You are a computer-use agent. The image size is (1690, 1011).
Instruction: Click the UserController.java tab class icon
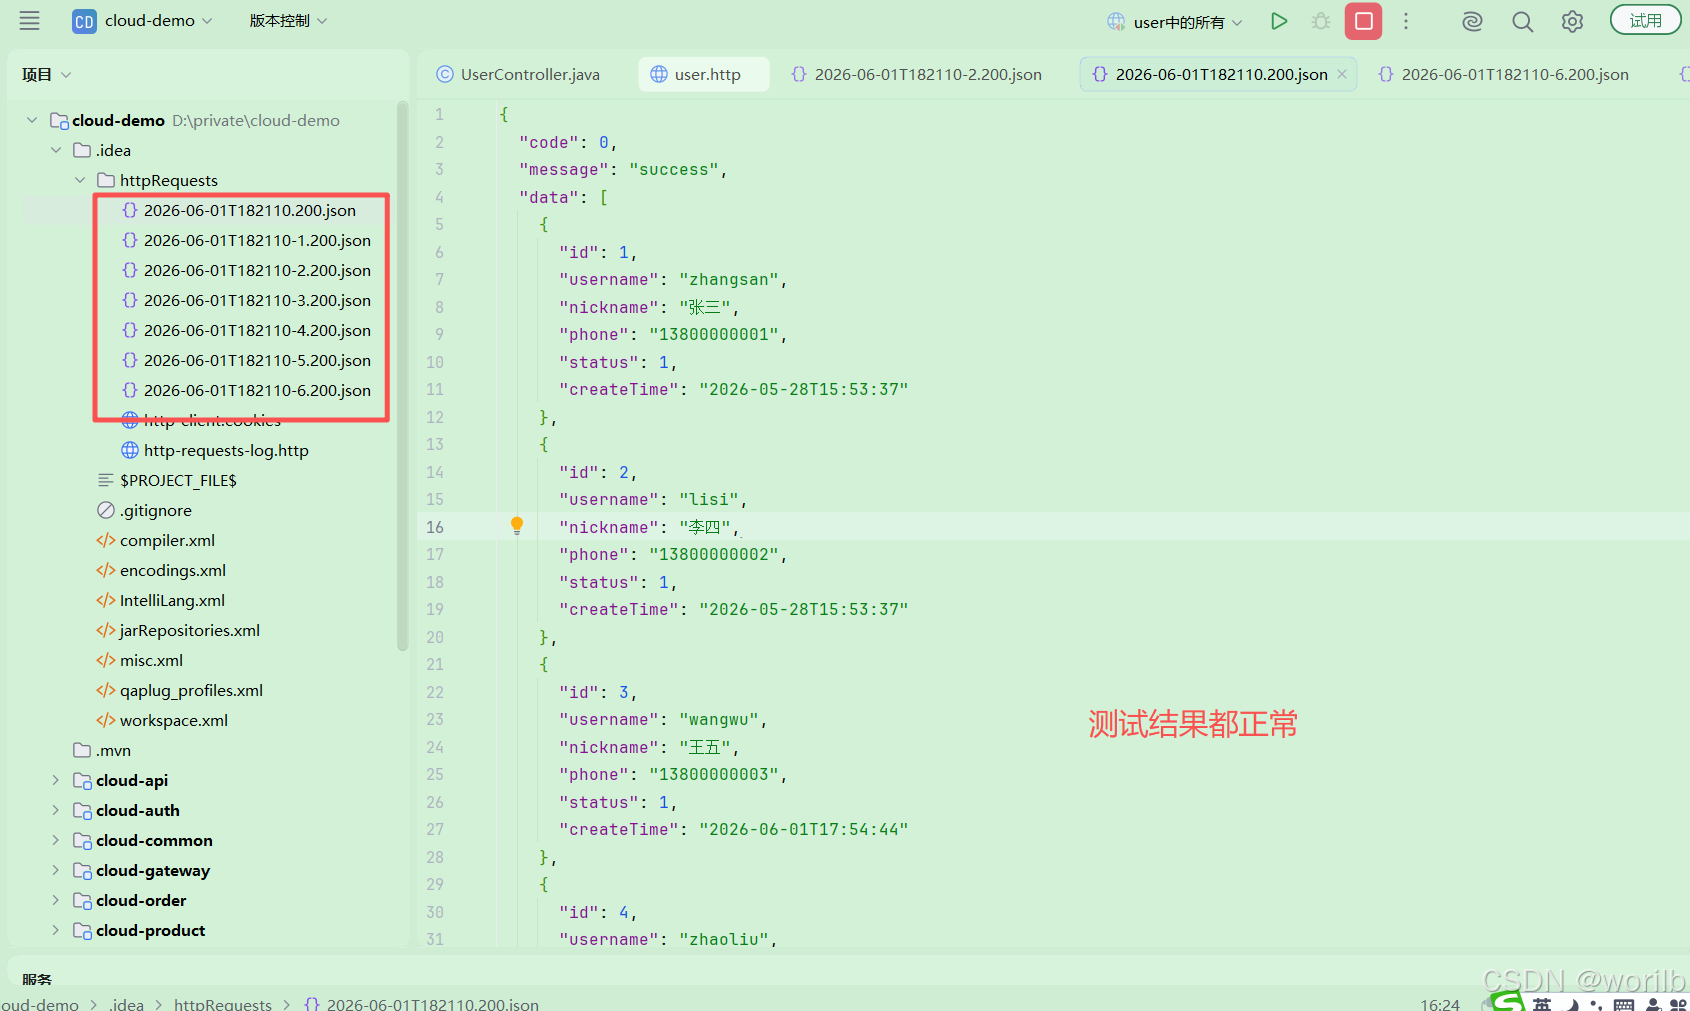coord(445,74)
